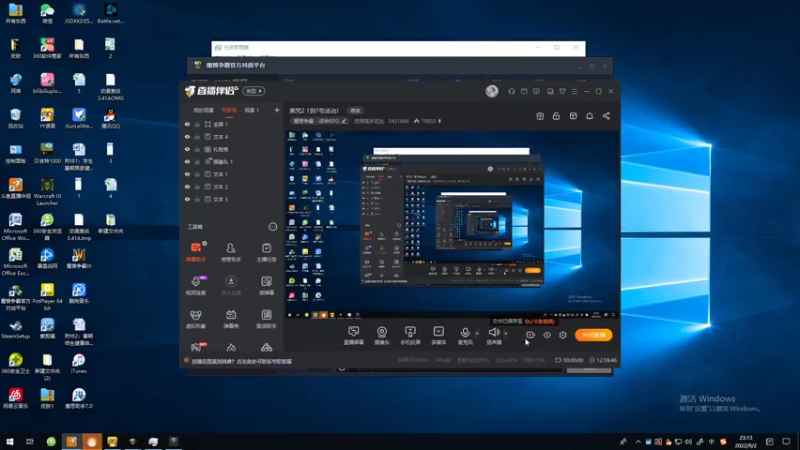Toggle lock on 文本 4 source
The width and height of the screenshot is (800, 450).
[197, 137]
